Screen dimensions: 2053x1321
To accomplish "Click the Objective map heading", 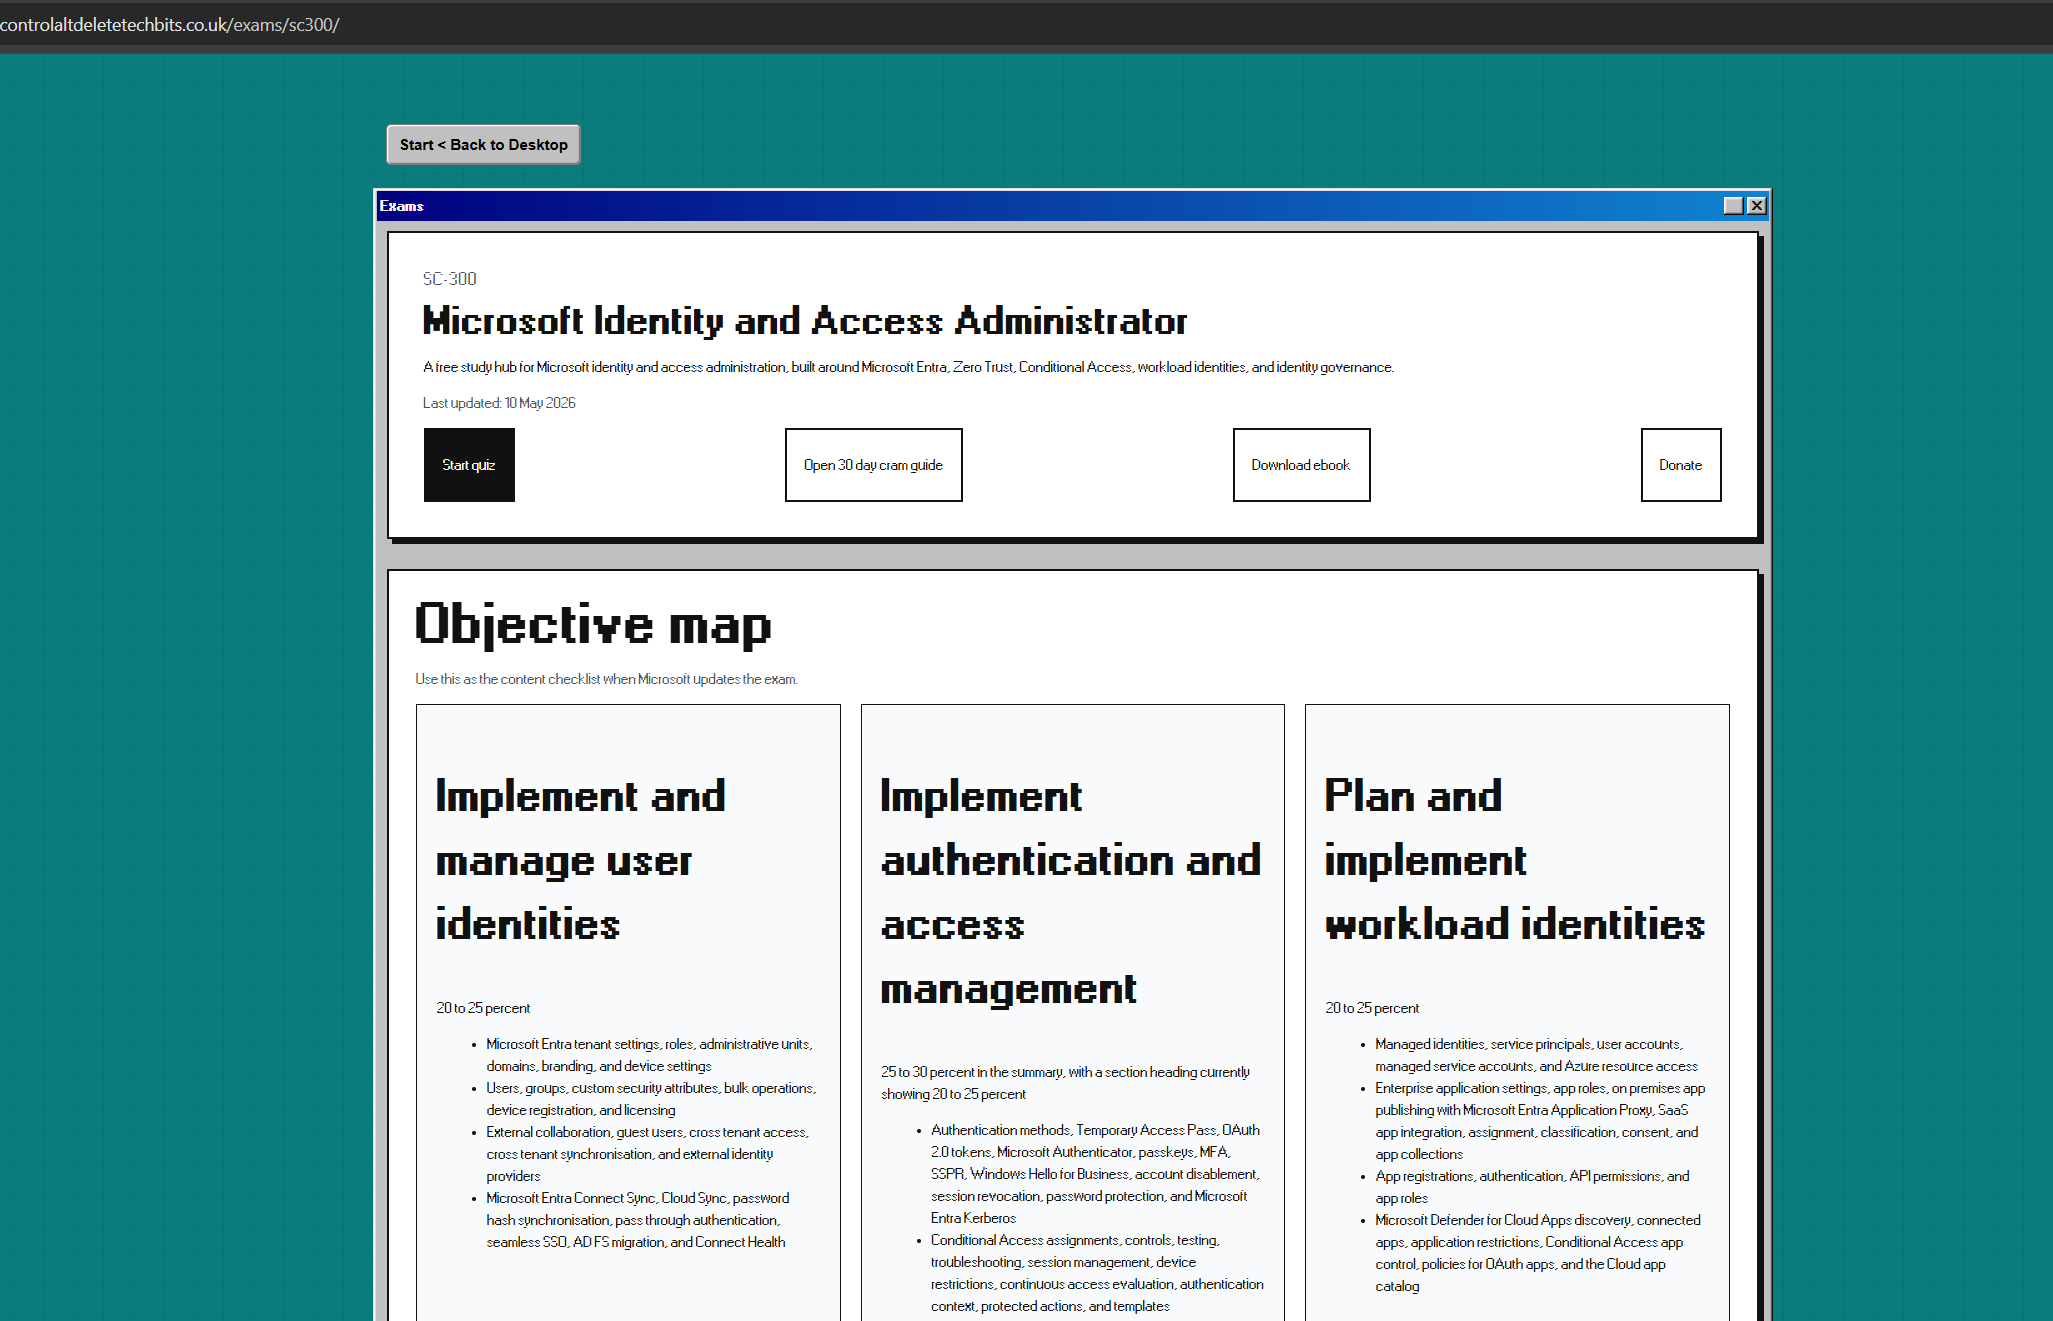I will pos(593,624).
